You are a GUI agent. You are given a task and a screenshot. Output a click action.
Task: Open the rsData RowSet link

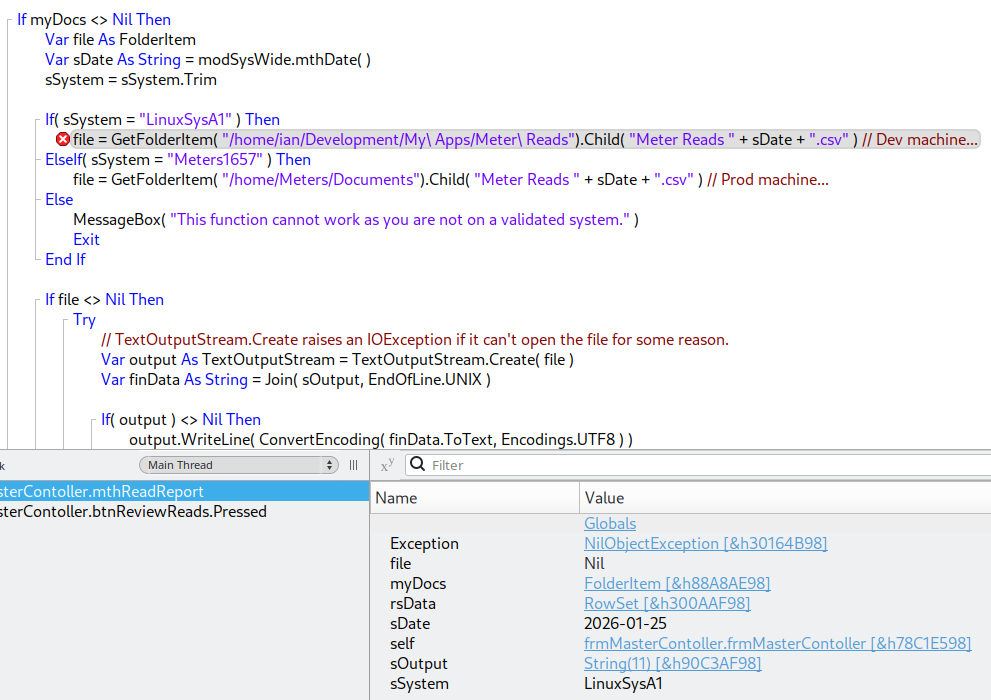point(667,604)
